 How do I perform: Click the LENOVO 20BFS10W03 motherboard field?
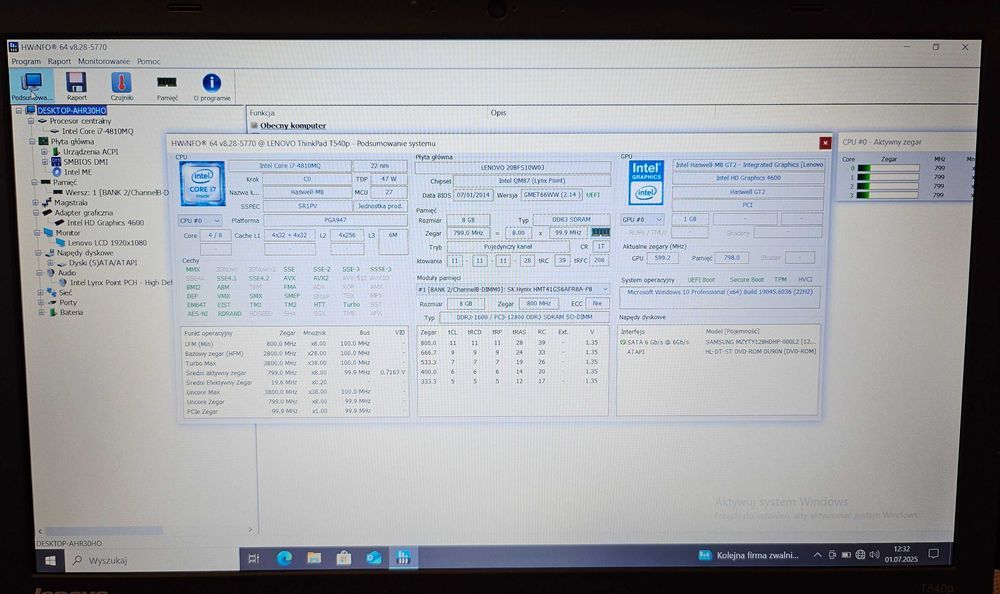[513, 168]
